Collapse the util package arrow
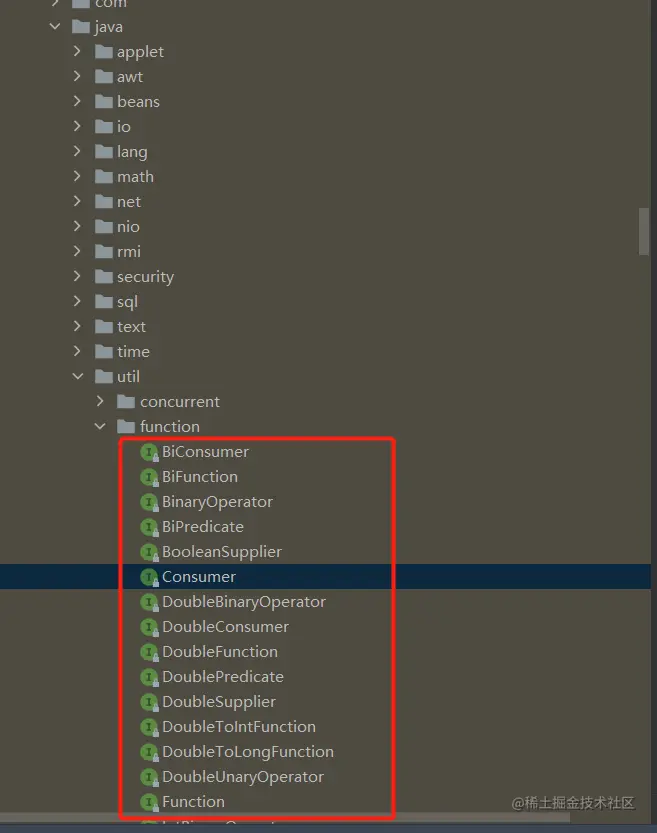This screenshot has width=657, height=833. [78, 376]
